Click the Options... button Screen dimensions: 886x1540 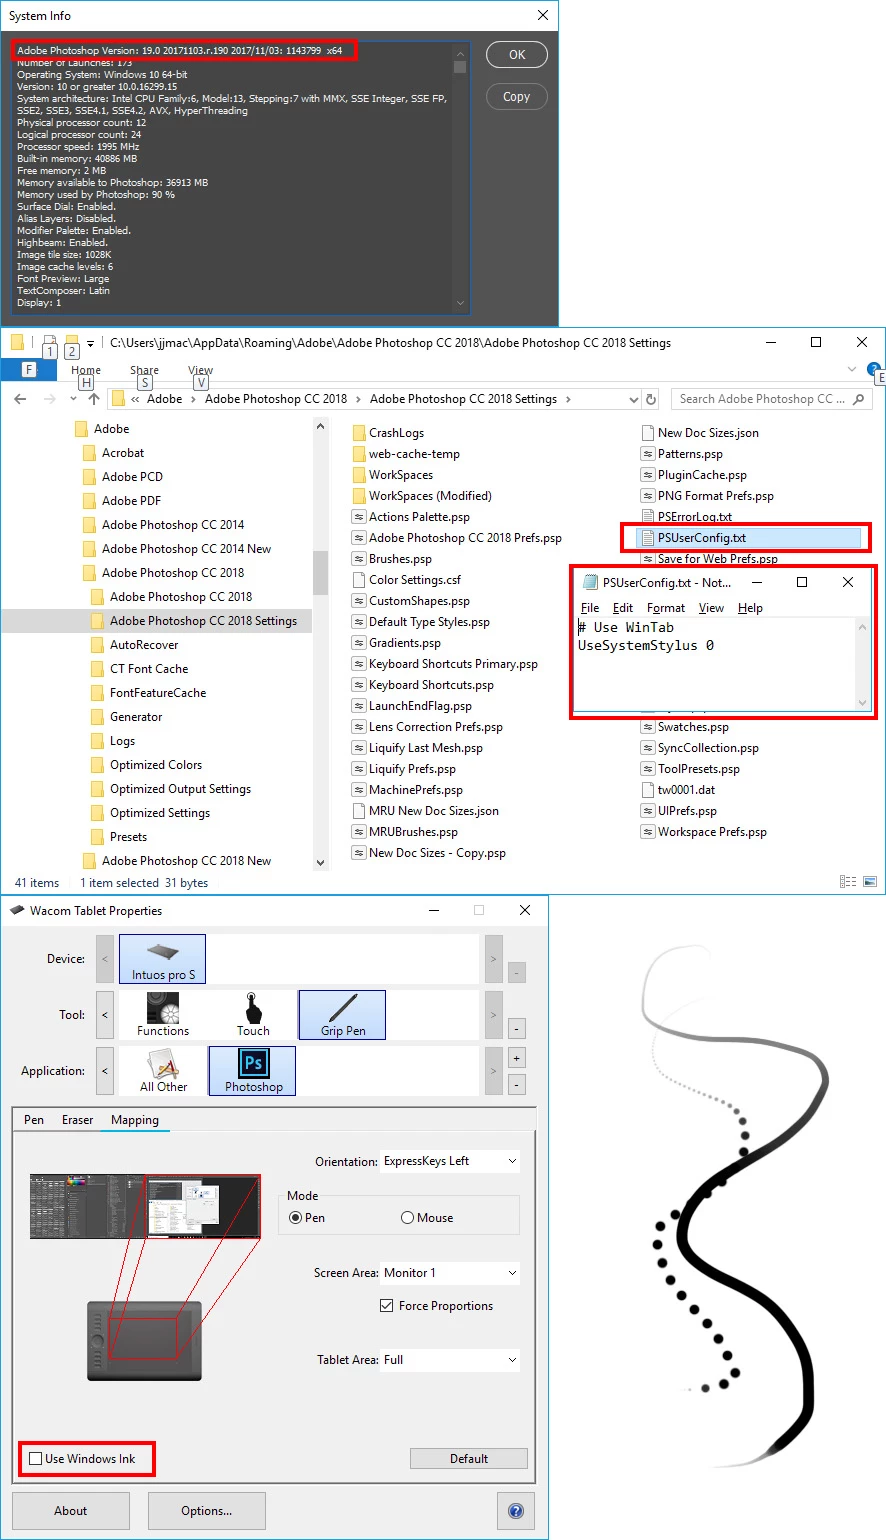(x=207, y=1511)
